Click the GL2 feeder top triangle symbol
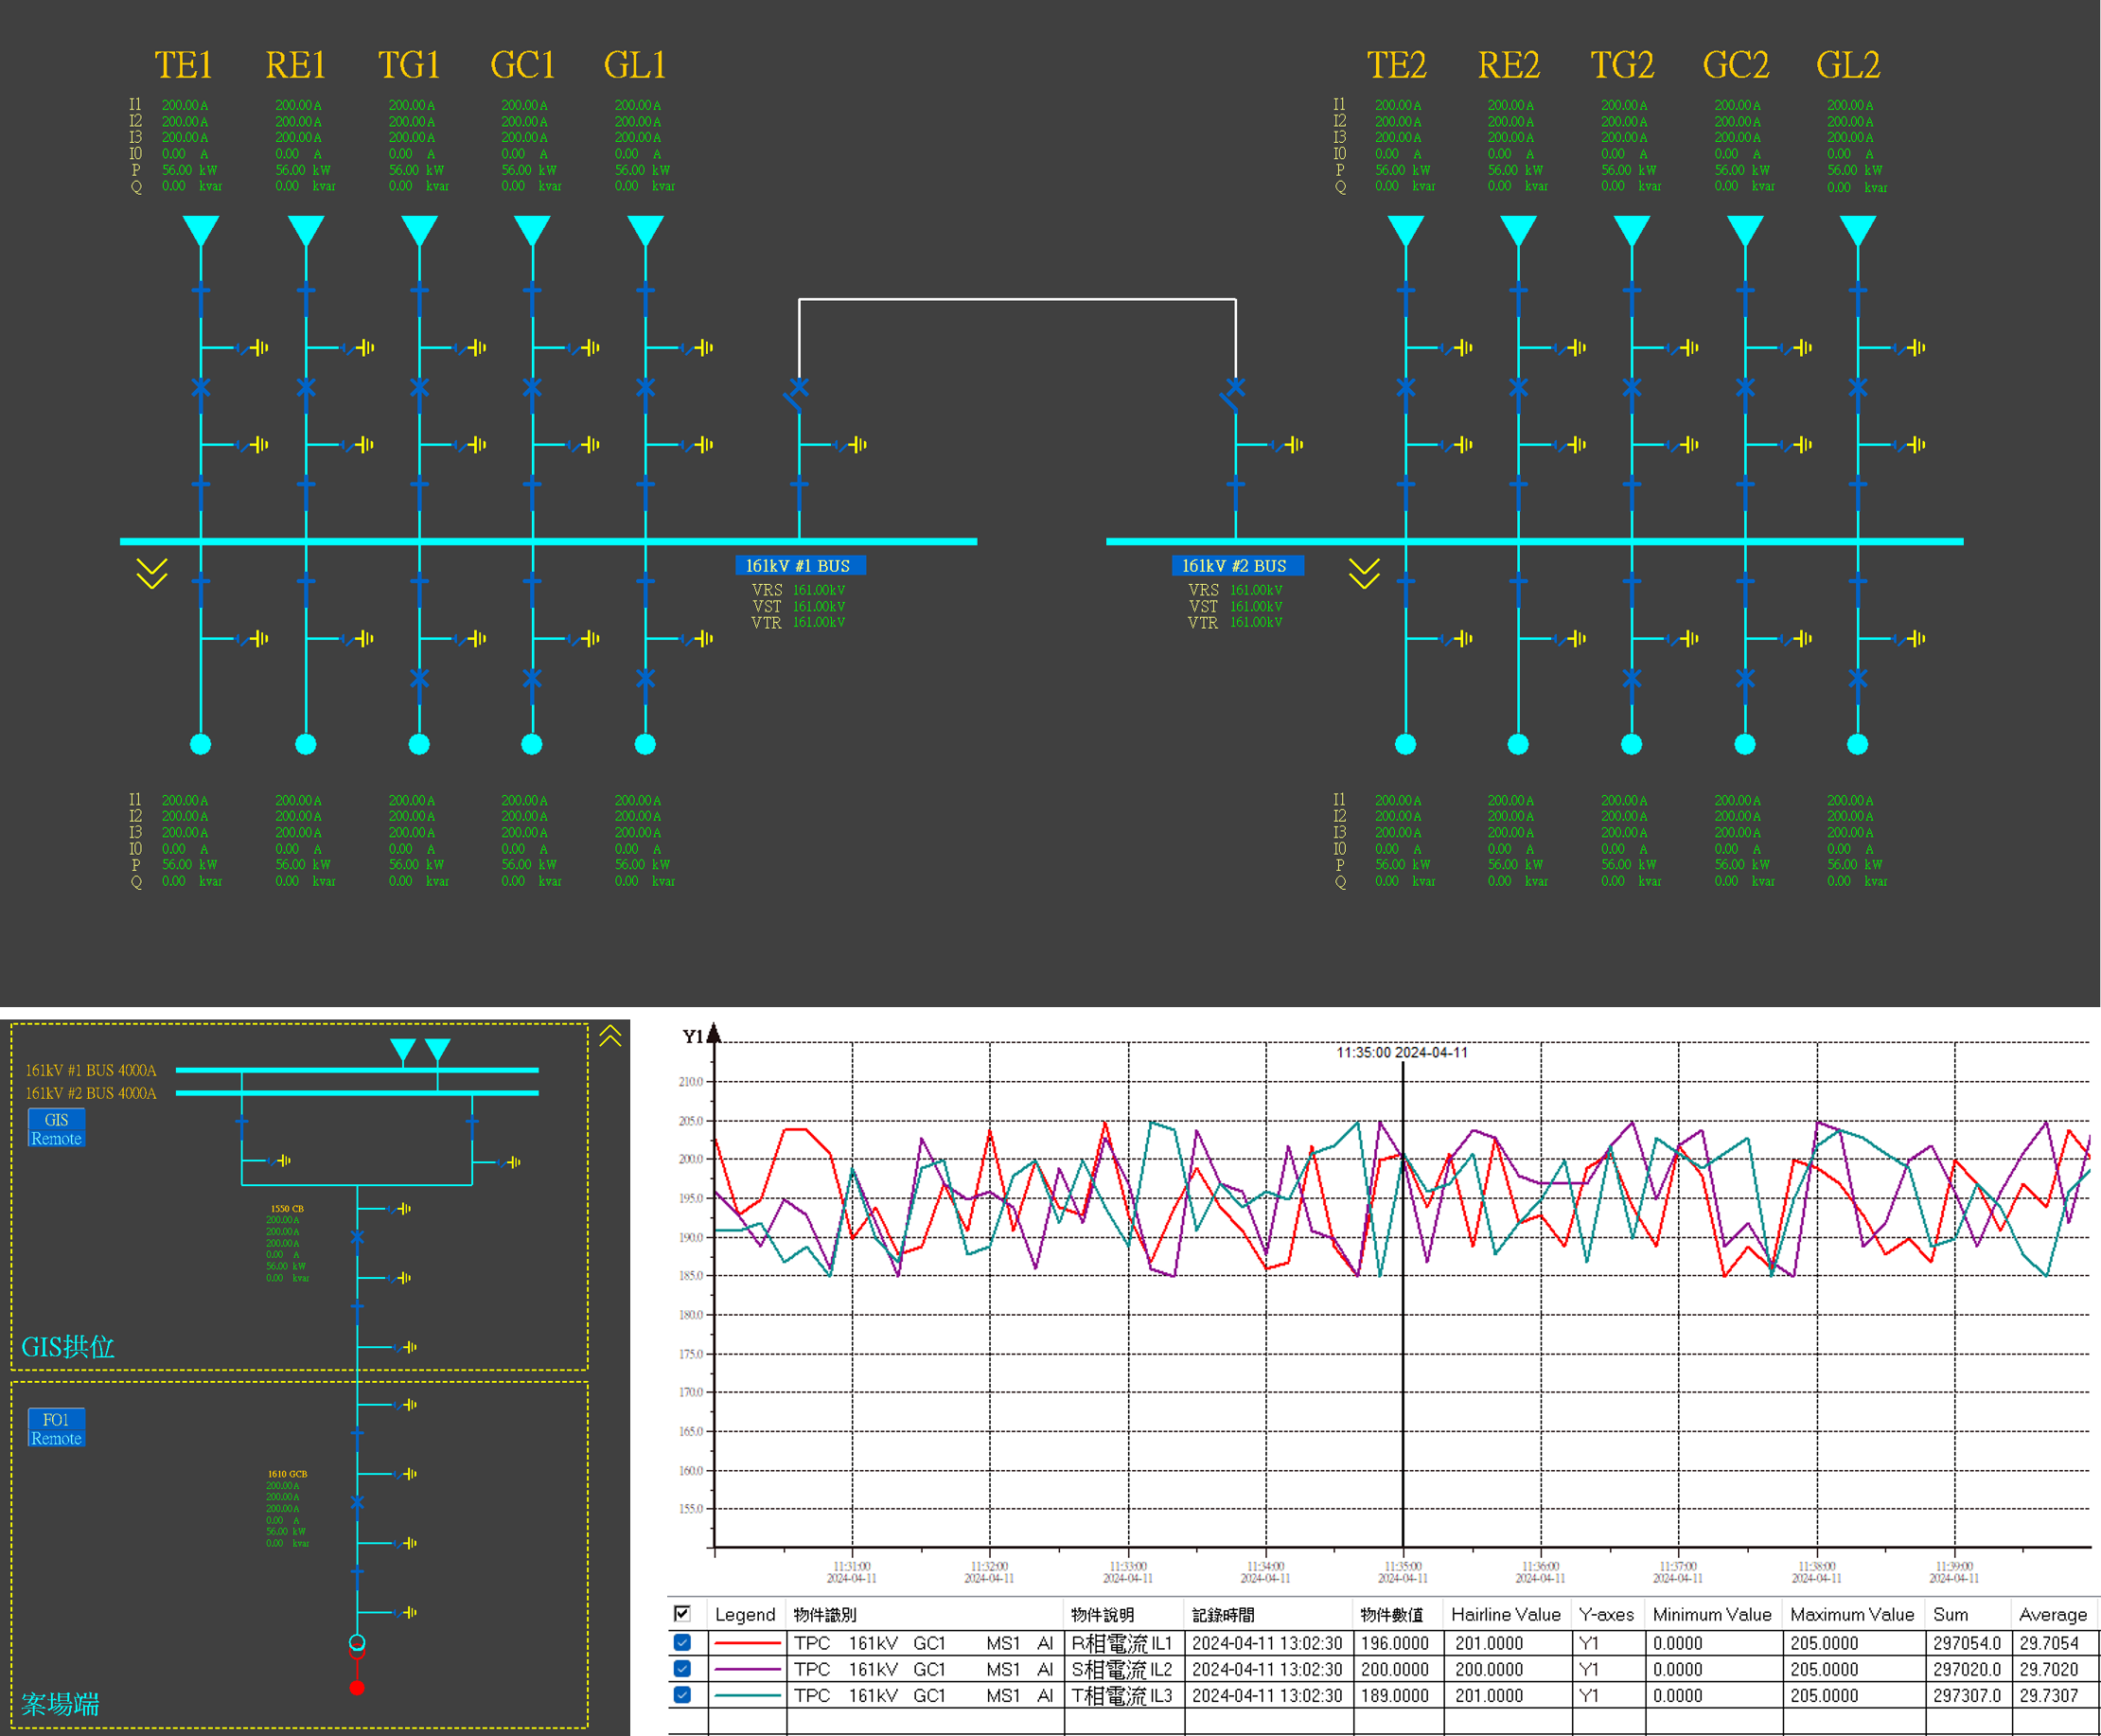This screenshot has width=2101, height=1736. click(x=1857, y=229)
